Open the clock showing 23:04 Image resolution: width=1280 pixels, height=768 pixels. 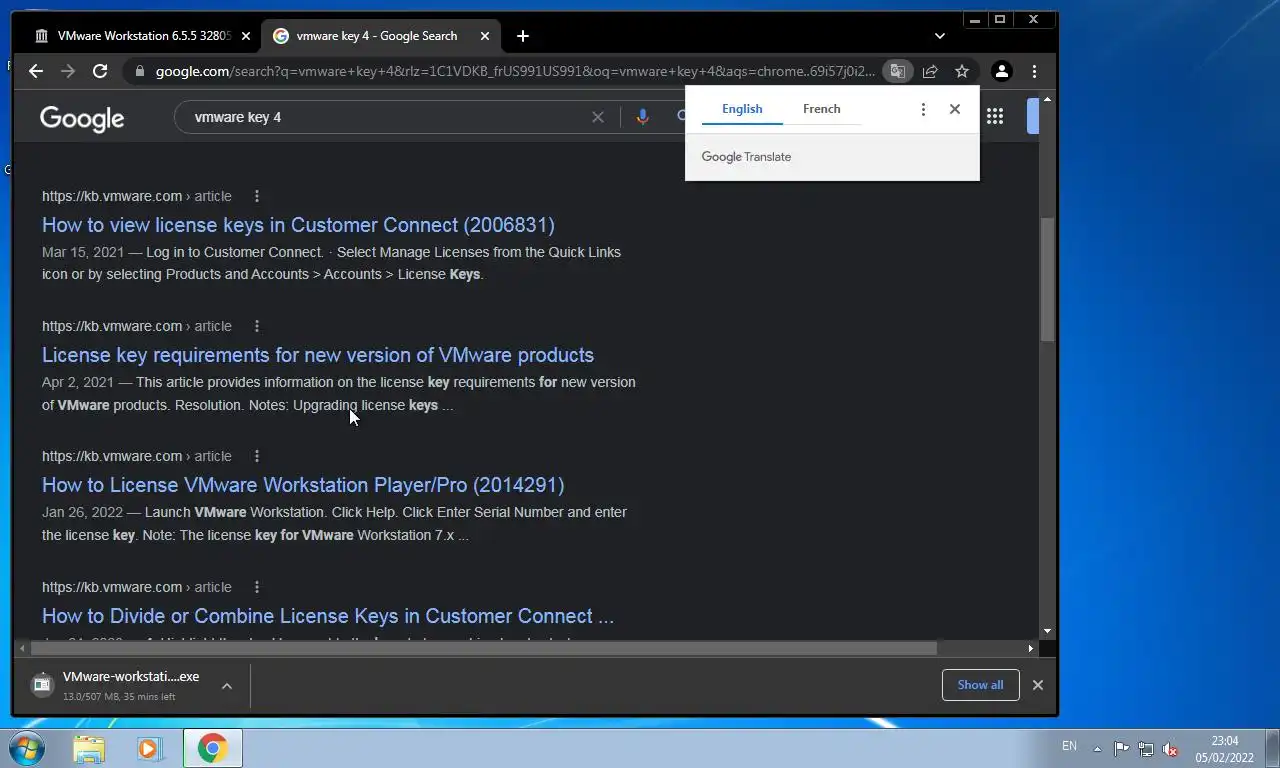click(1225, 749)
